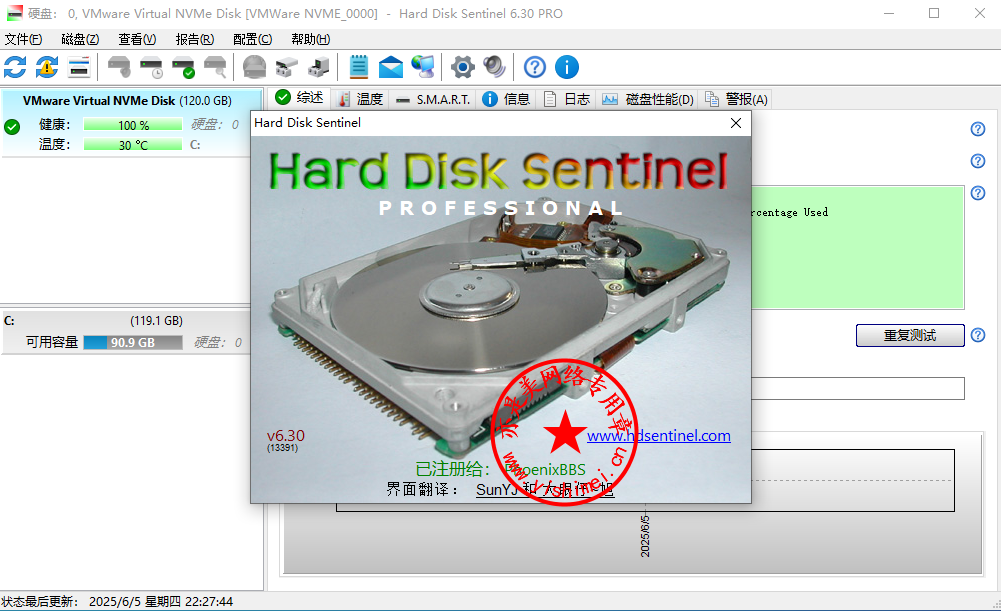The image size is (1001, 611).
Task: Open the 文件(F) menu
Action: [x=24, y=40]
